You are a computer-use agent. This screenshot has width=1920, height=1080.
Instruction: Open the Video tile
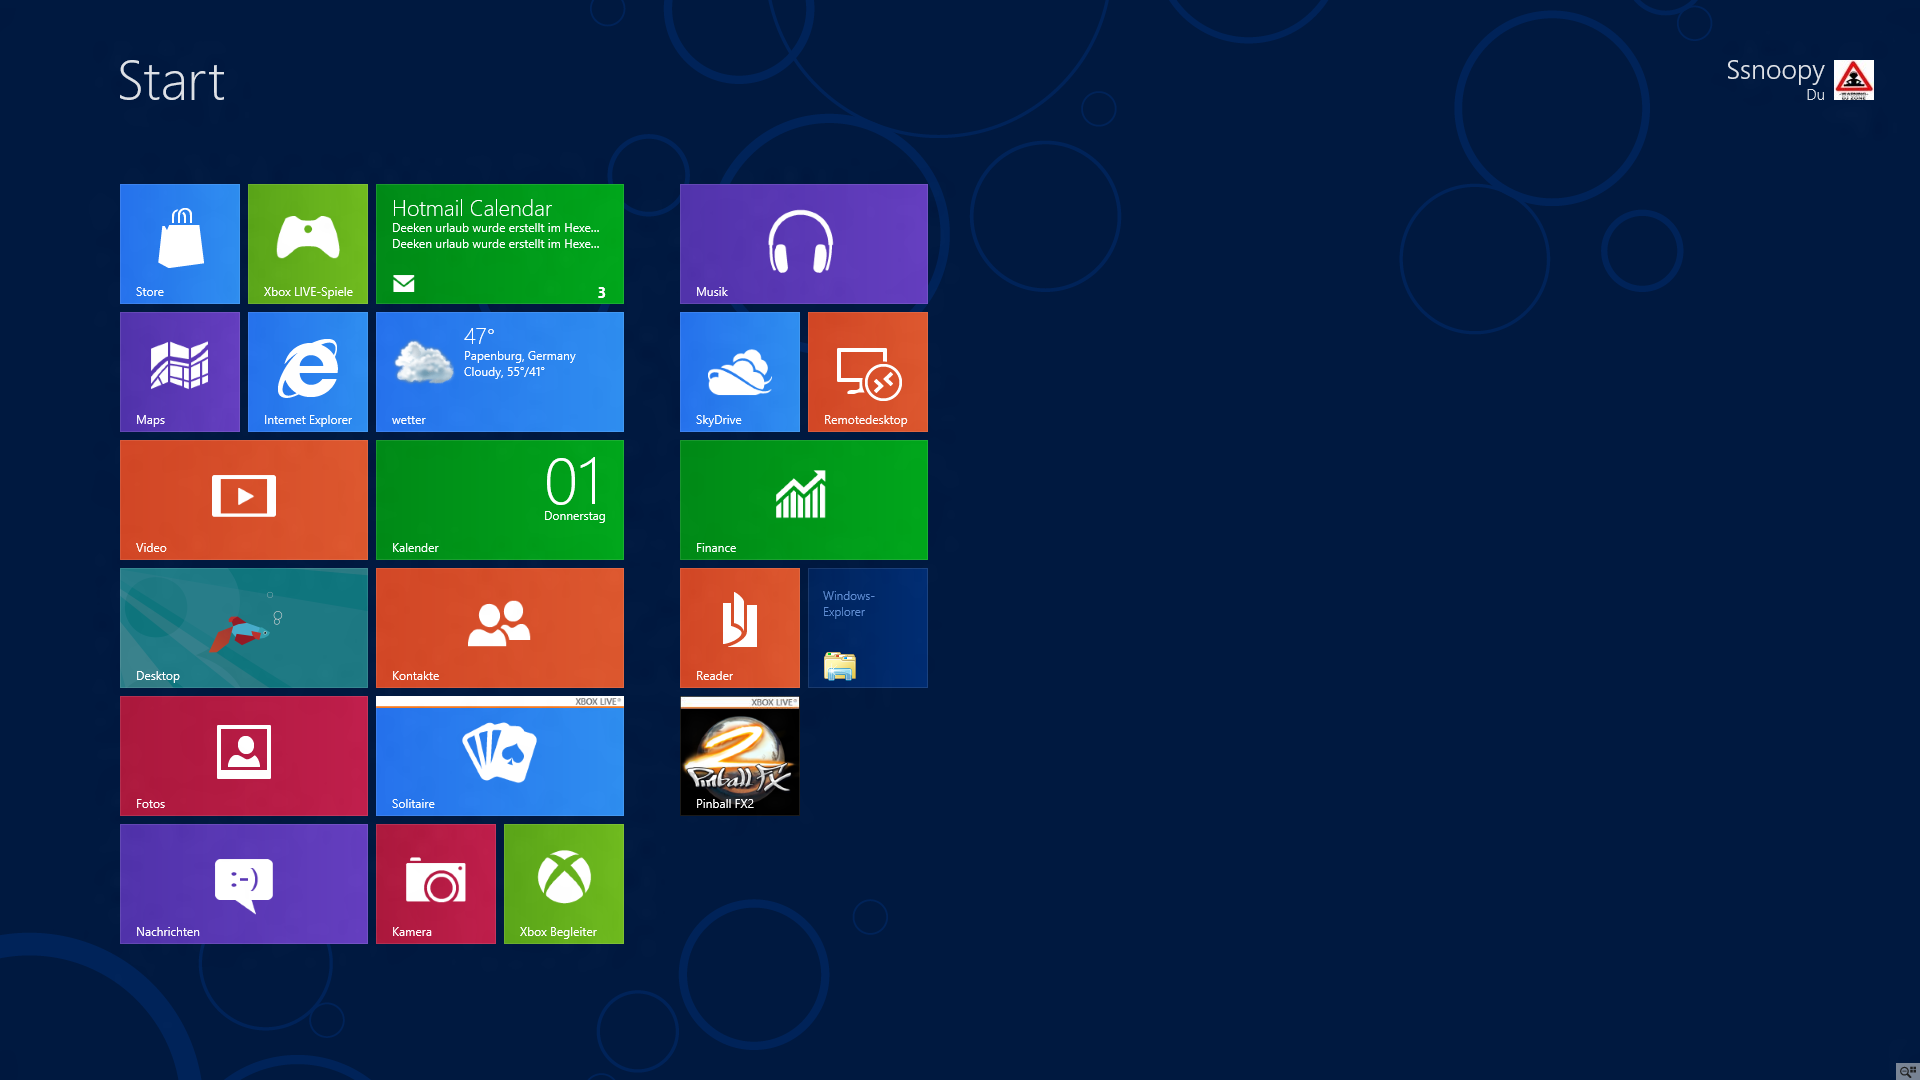244,500
